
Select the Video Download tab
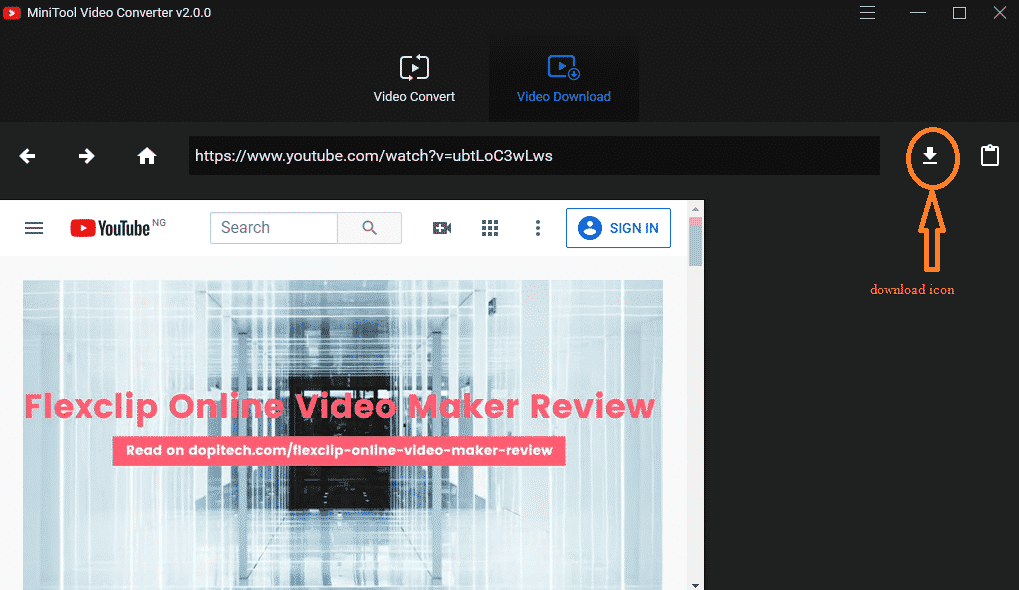point(563,78)
